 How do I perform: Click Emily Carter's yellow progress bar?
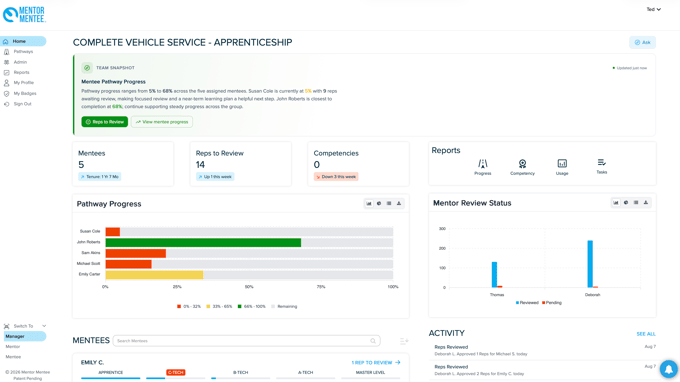[x=154, y=274]
